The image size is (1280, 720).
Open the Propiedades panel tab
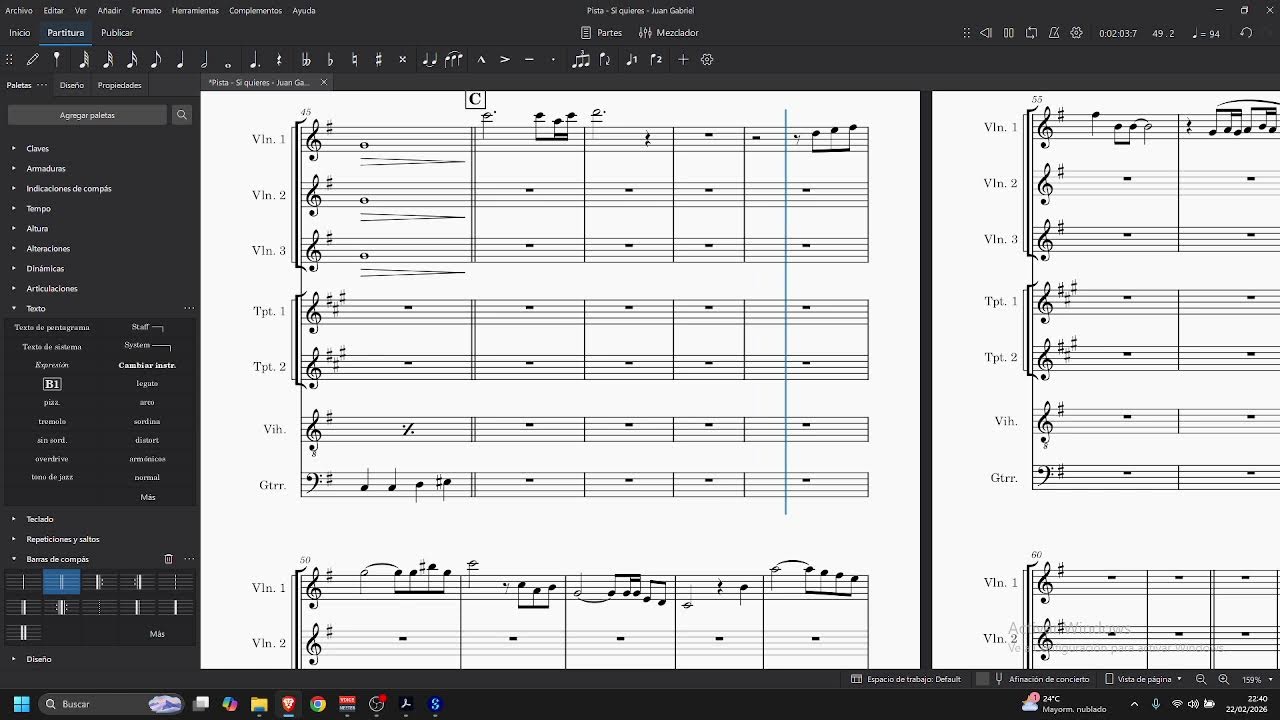pos(119,85)
